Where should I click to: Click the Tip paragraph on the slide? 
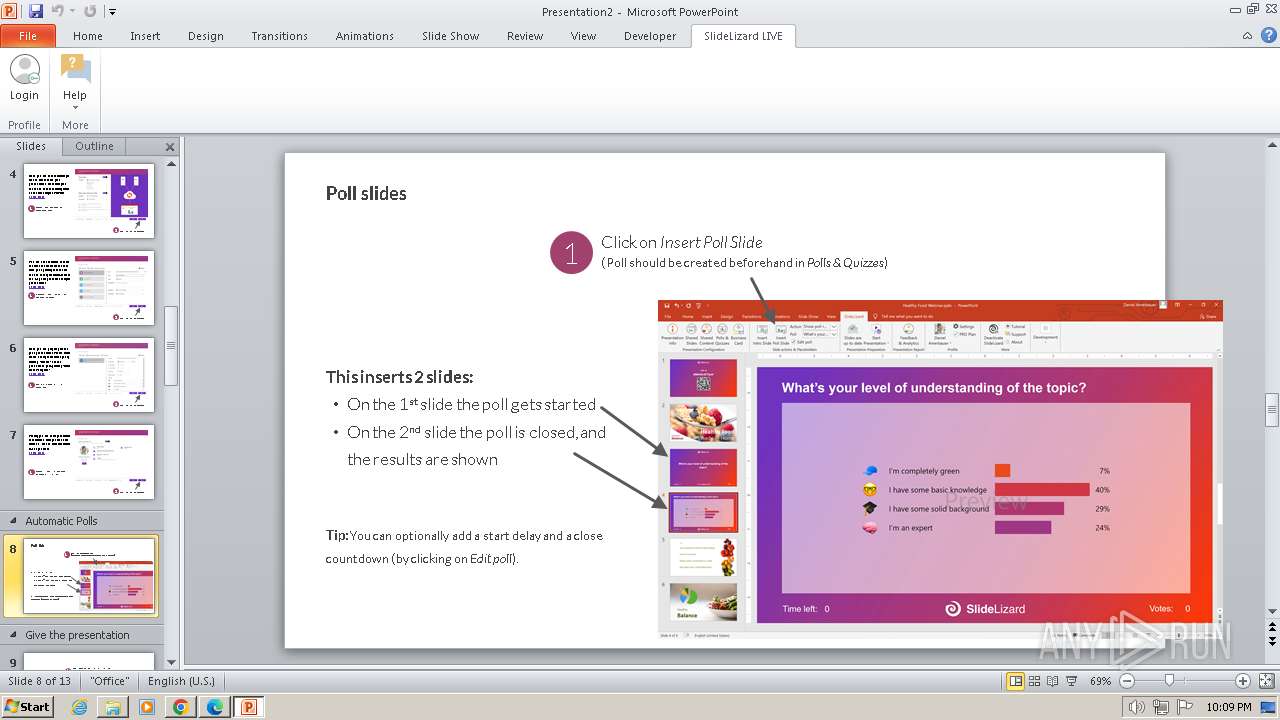pyautogui.click(x=464, y=547)
